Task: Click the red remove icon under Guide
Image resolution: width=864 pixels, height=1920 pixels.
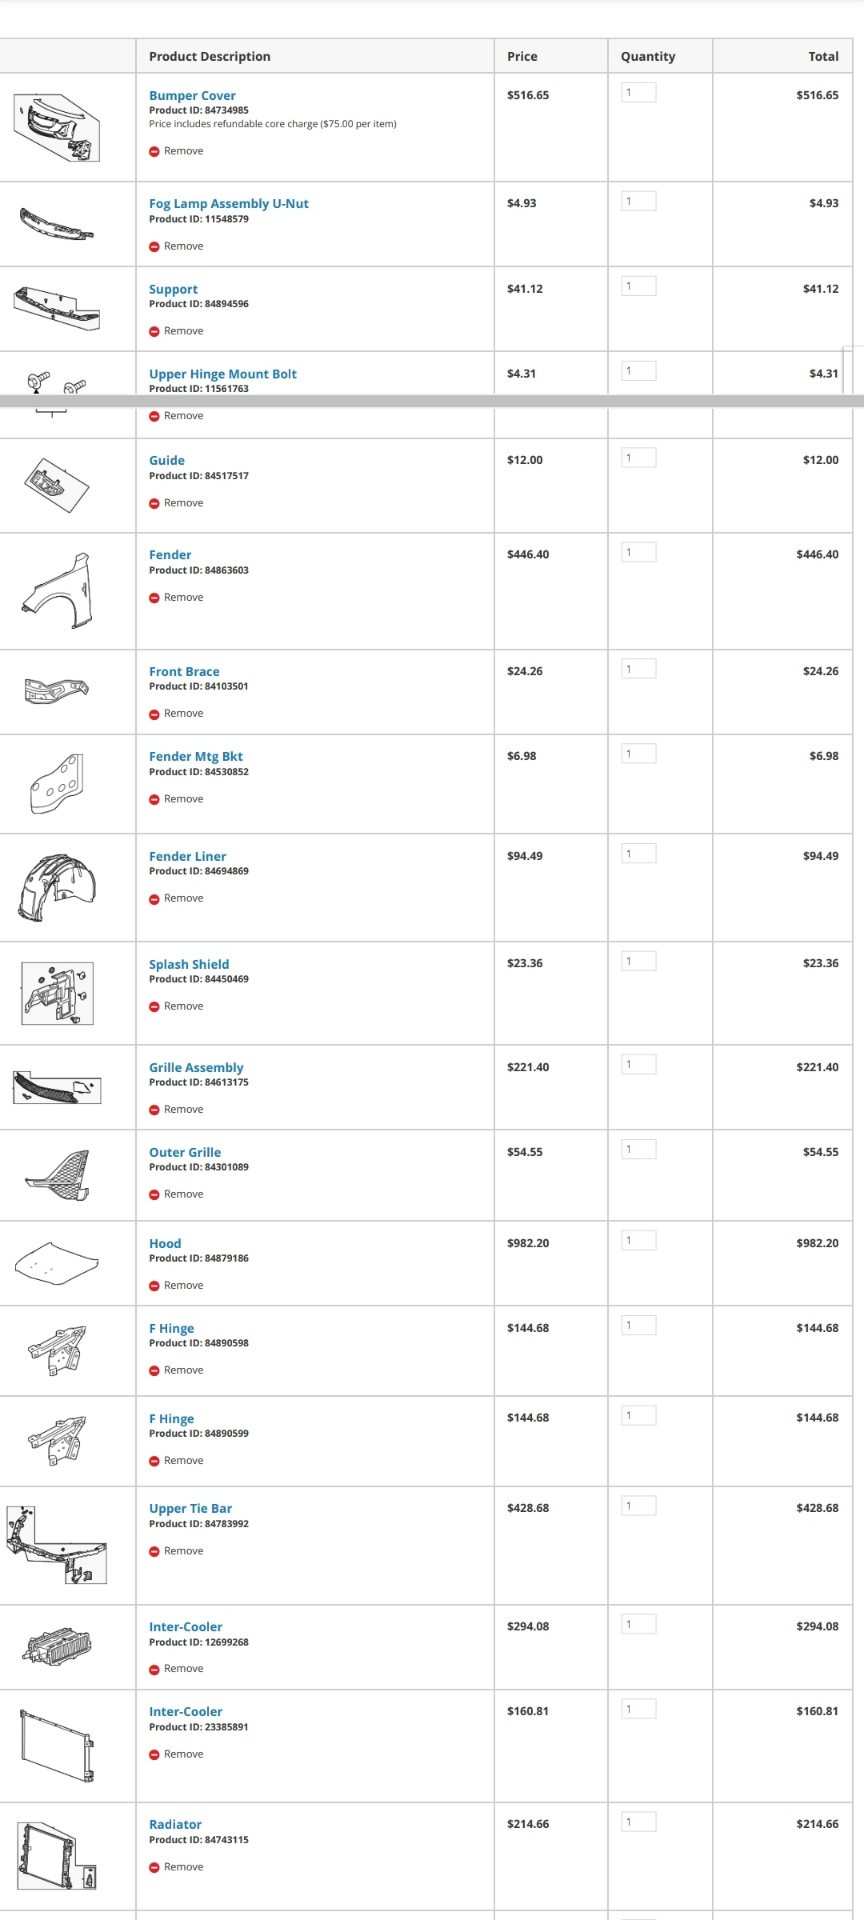Action: coord(154,504)
